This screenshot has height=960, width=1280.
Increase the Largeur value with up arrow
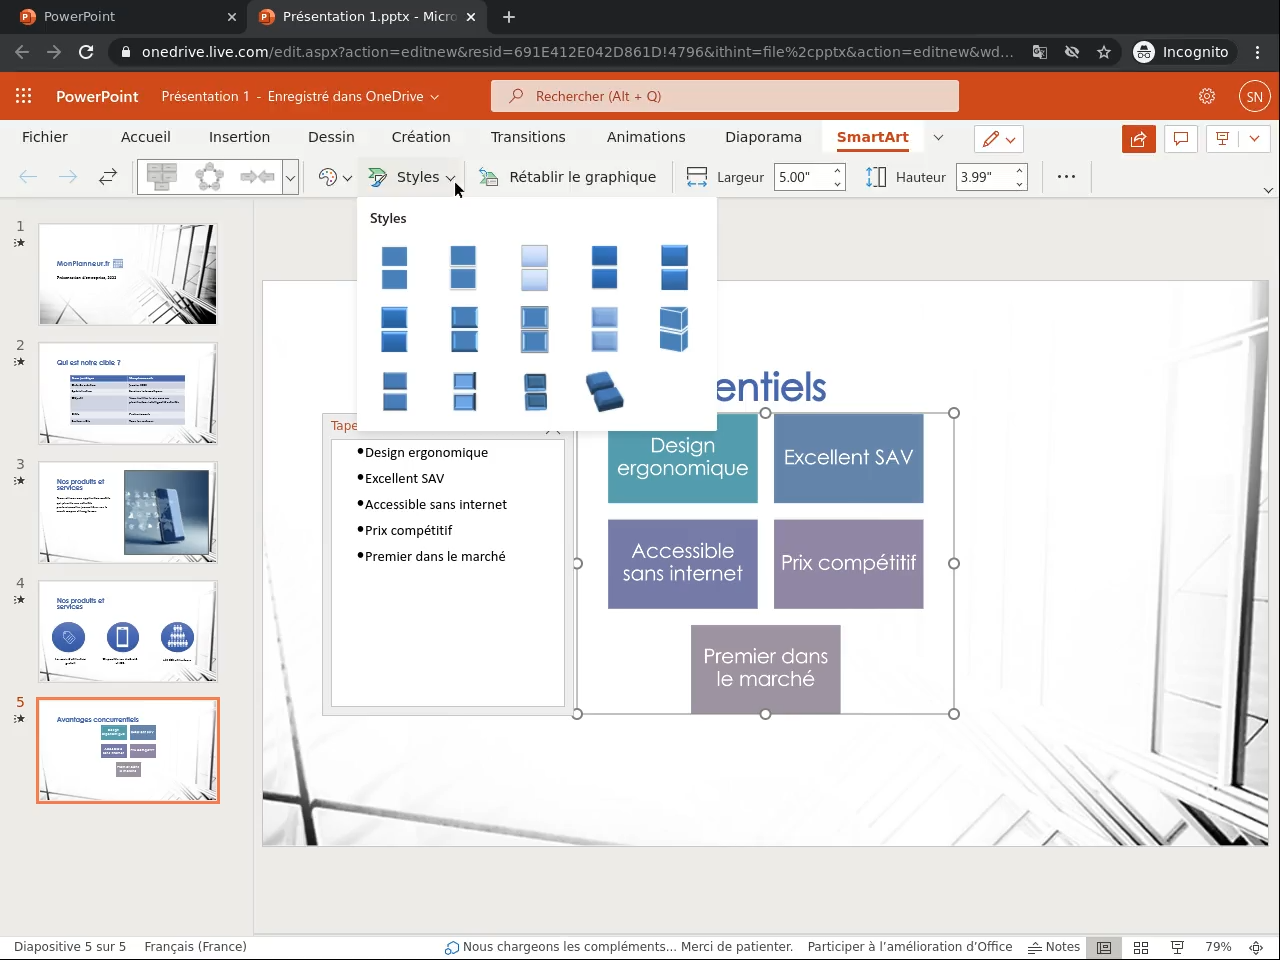click(x=837, y=171)
